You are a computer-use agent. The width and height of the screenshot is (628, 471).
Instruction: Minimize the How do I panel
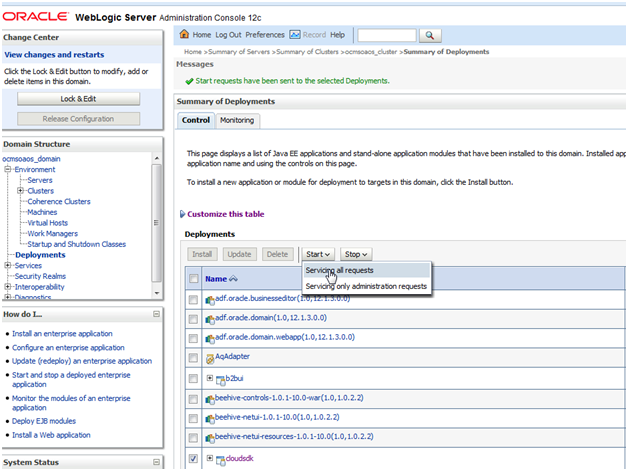[157, 314]
